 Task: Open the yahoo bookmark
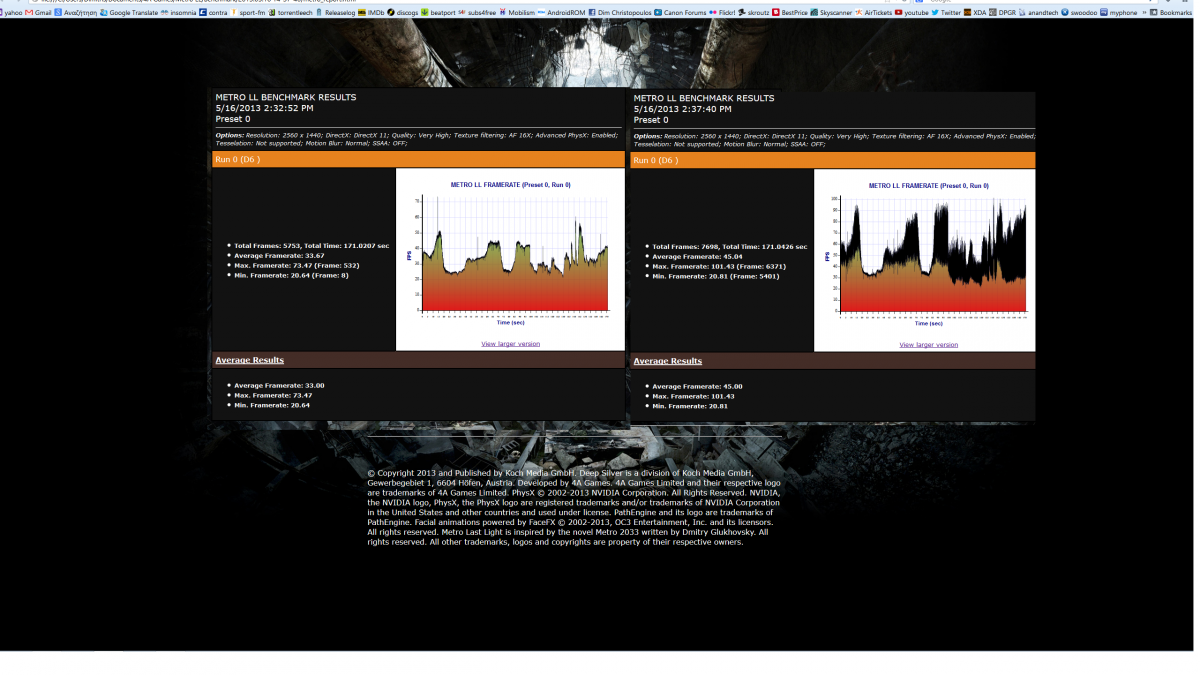point(13,13)
